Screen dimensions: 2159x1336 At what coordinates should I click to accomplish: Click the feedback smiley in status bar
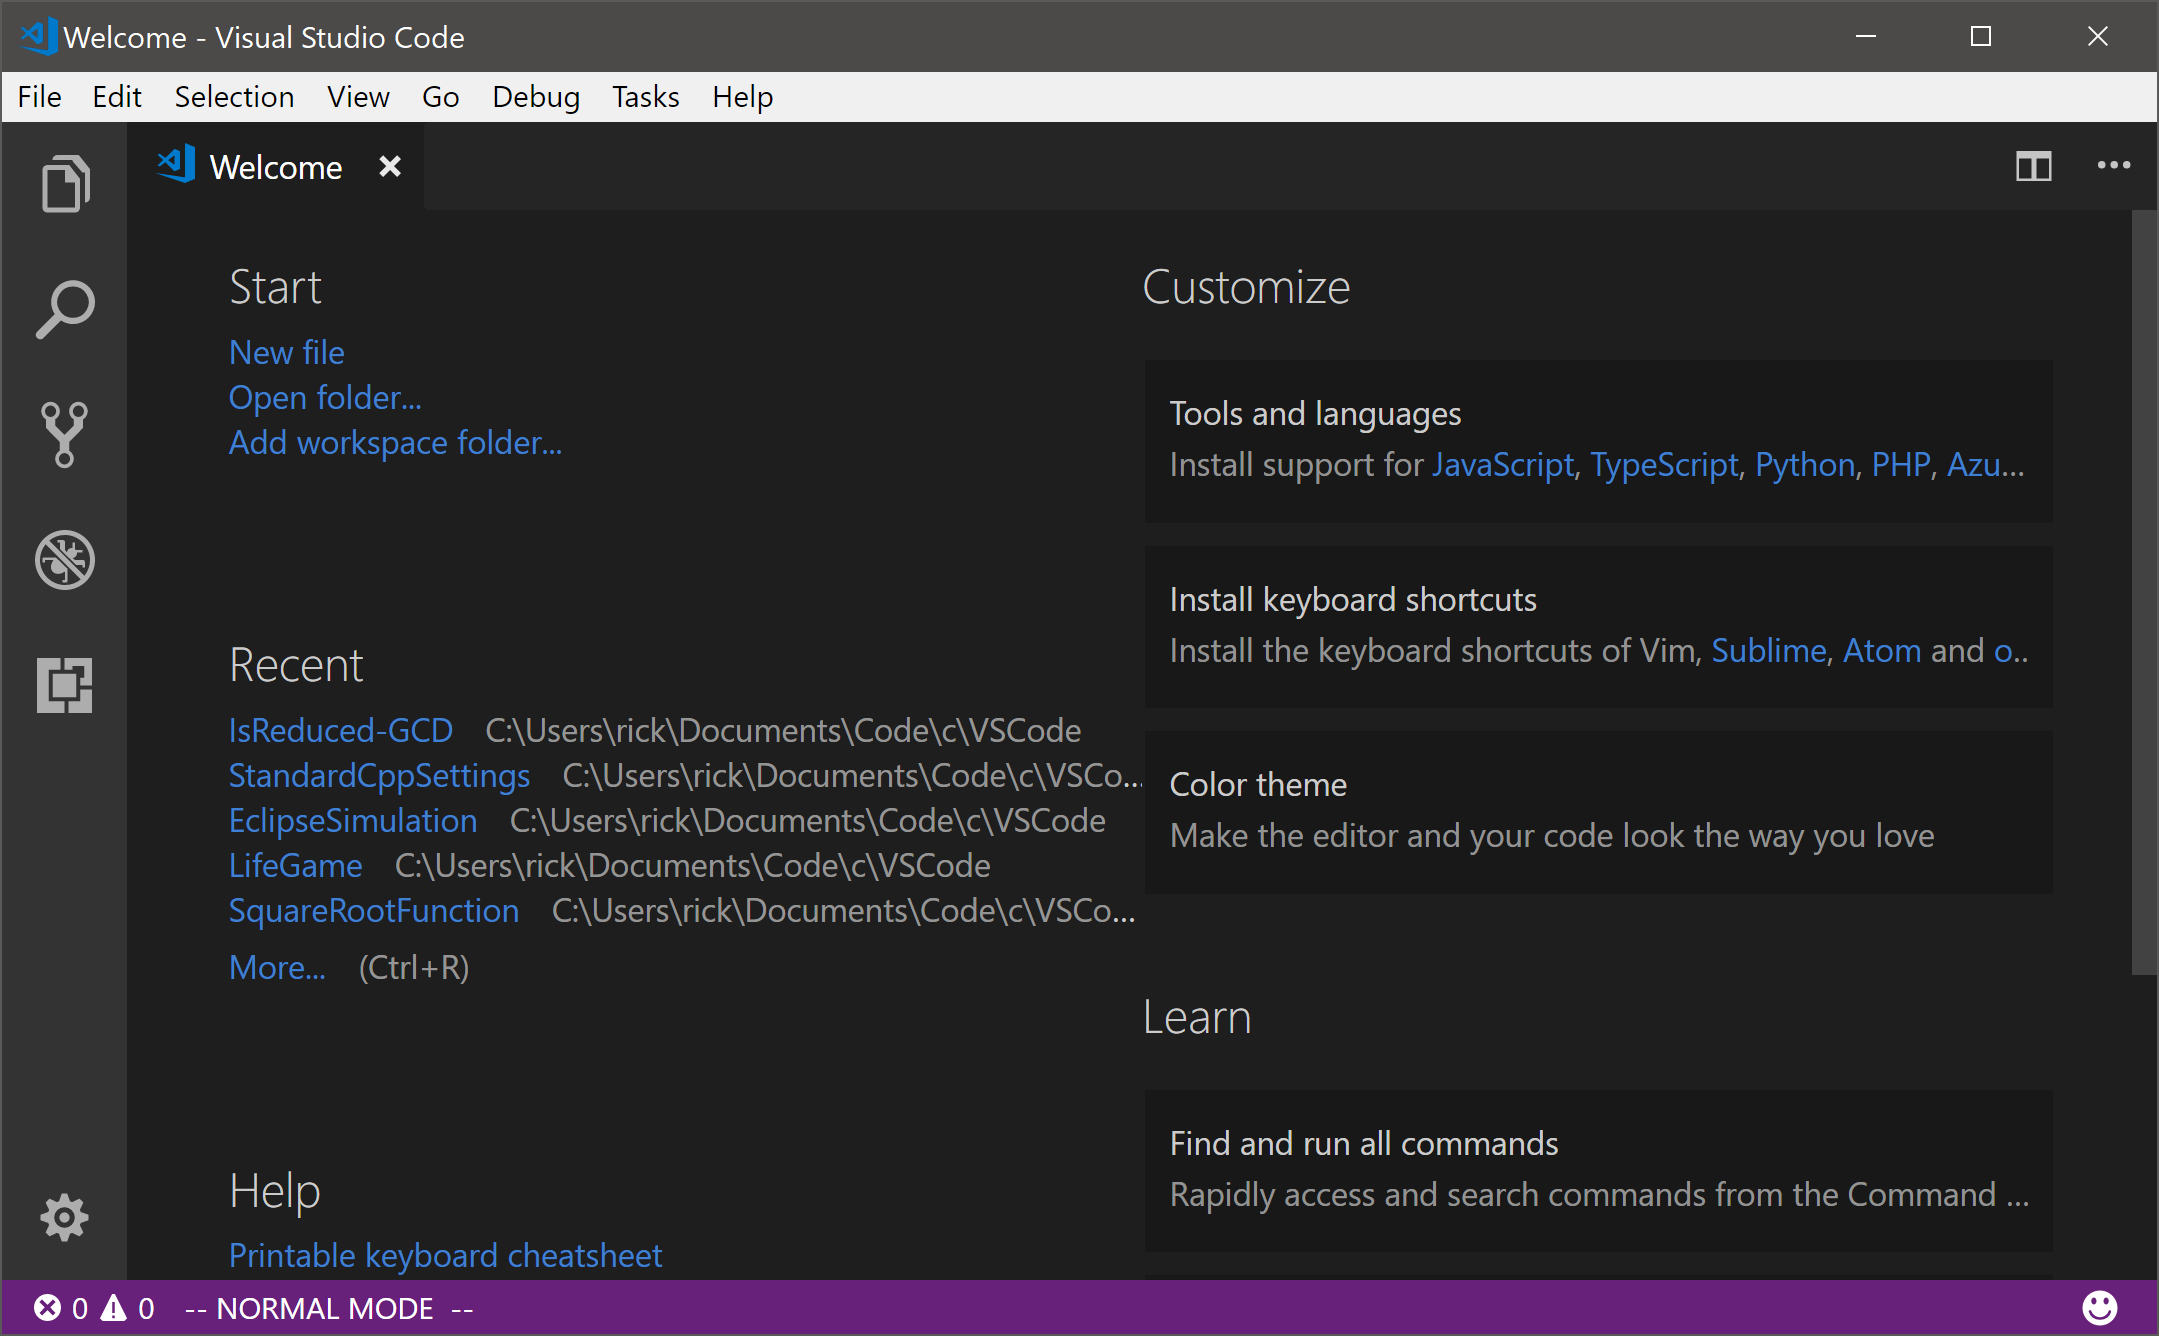(x=2099, y=1307)
